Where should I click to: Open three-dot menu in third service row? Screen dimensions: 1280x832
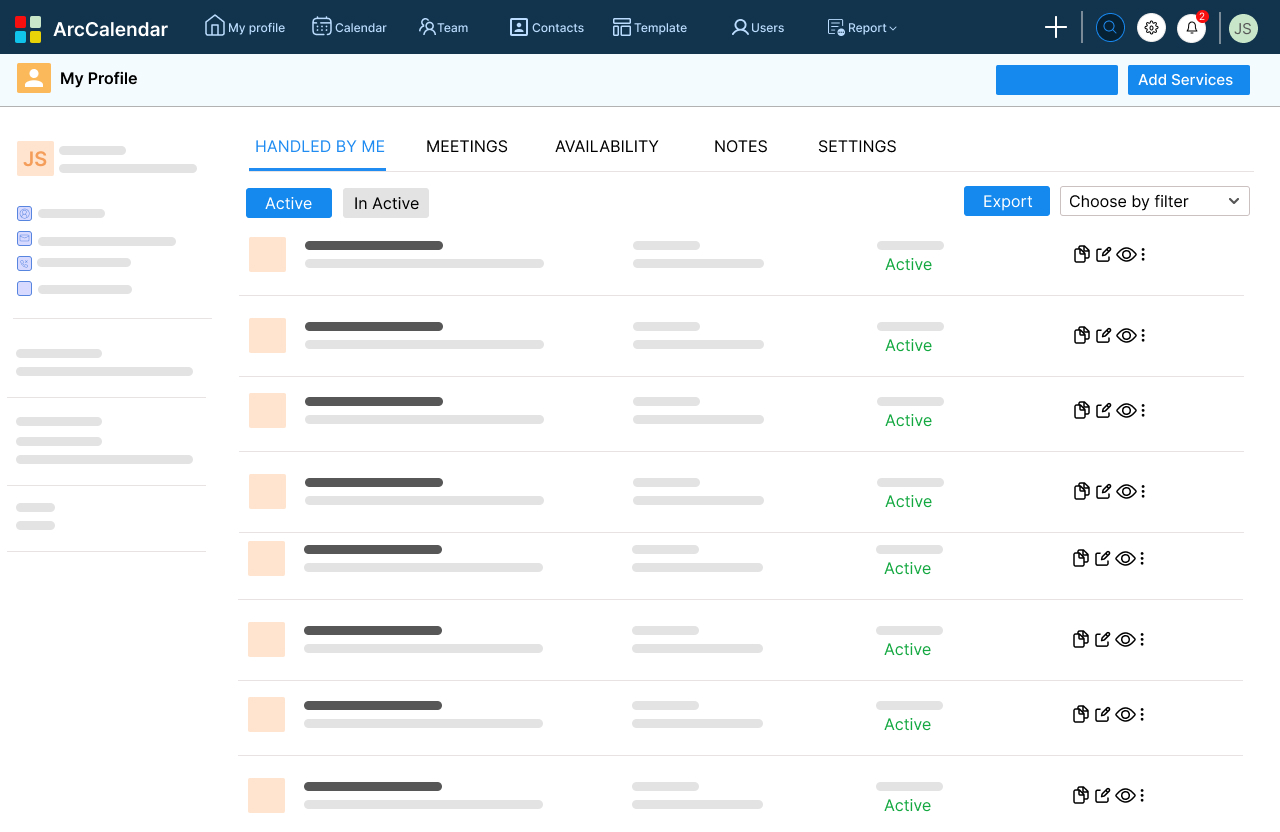click(1143, 410)
